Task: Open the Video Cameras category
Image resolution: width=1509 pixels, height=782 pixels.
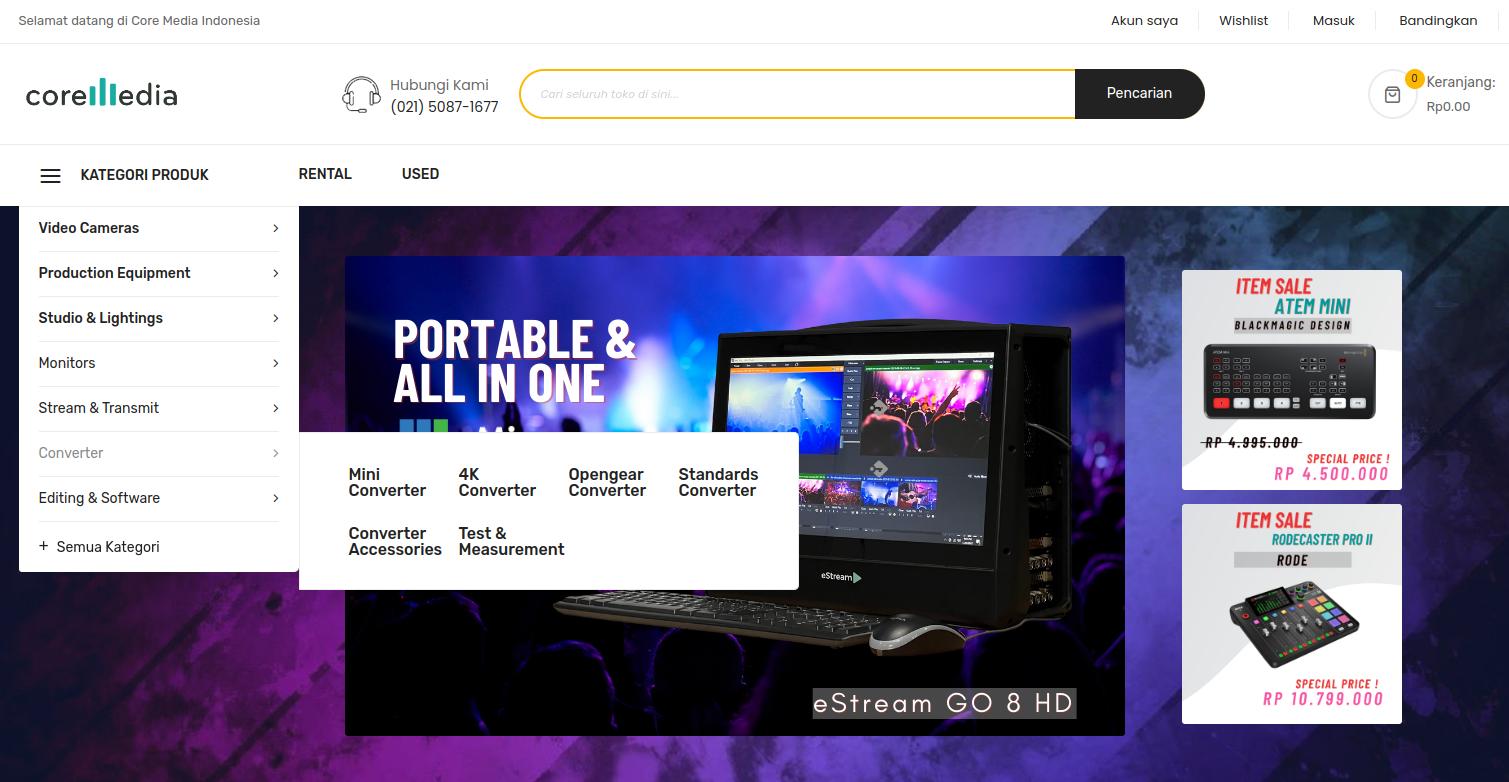Action: (89, 228)
